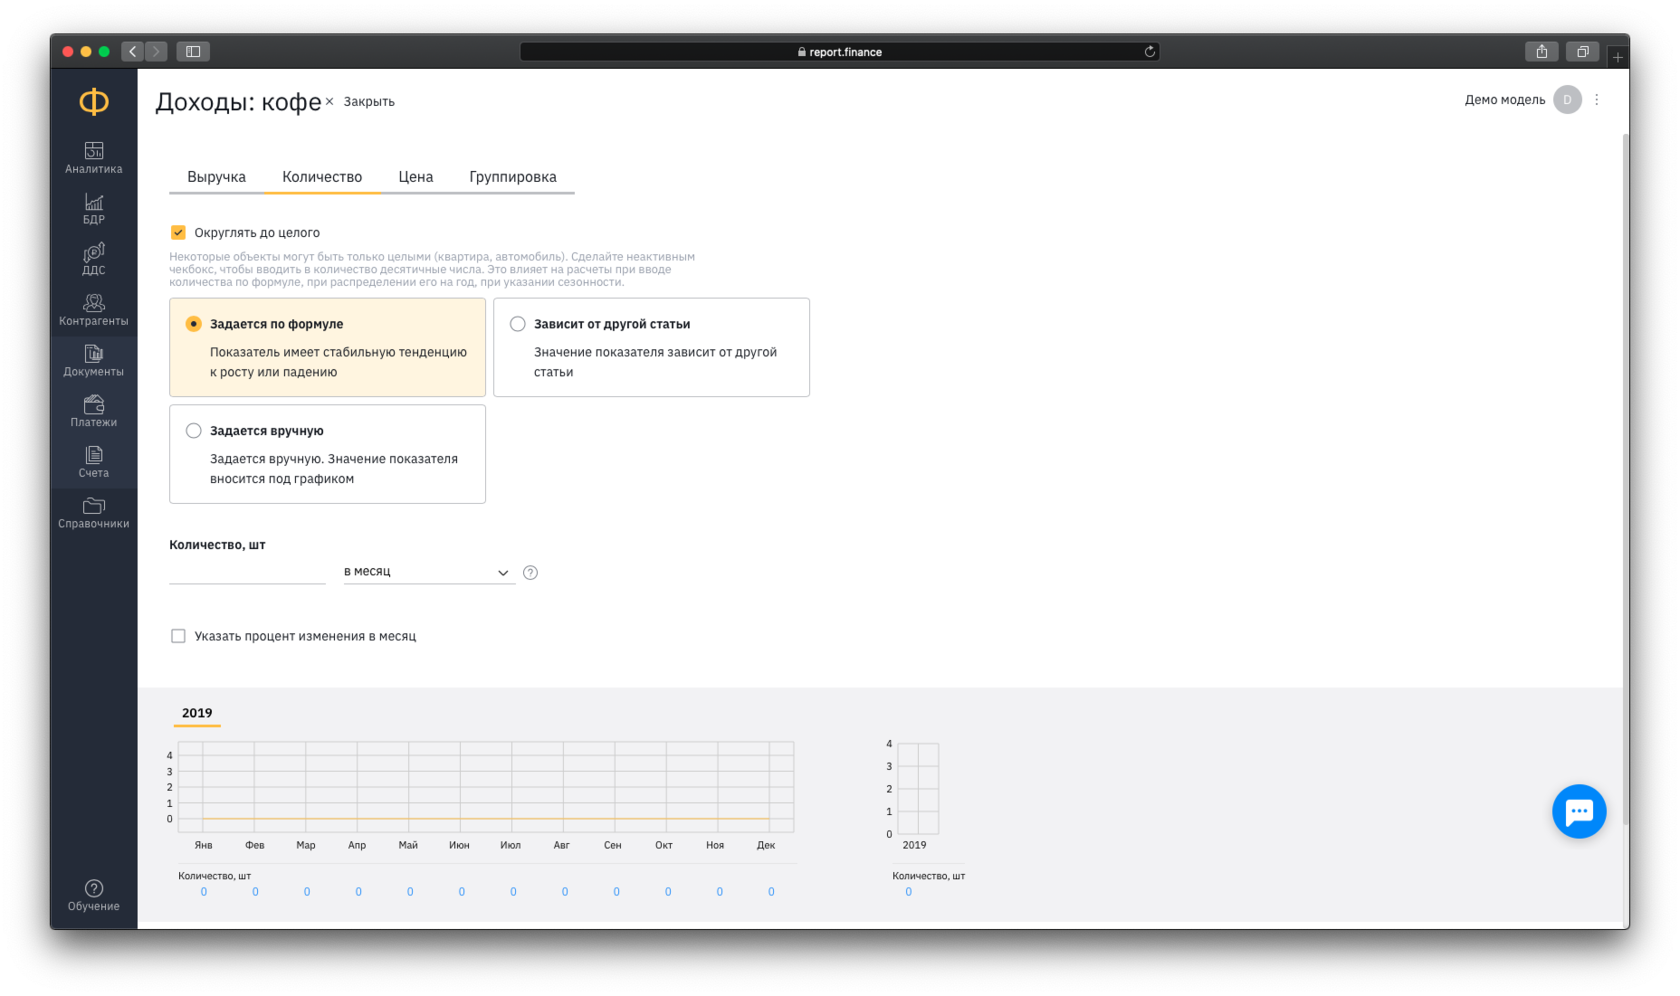Screen dimensions: 1680x996
Task: Switch to the Группировка tab
Action: [513, 177]
